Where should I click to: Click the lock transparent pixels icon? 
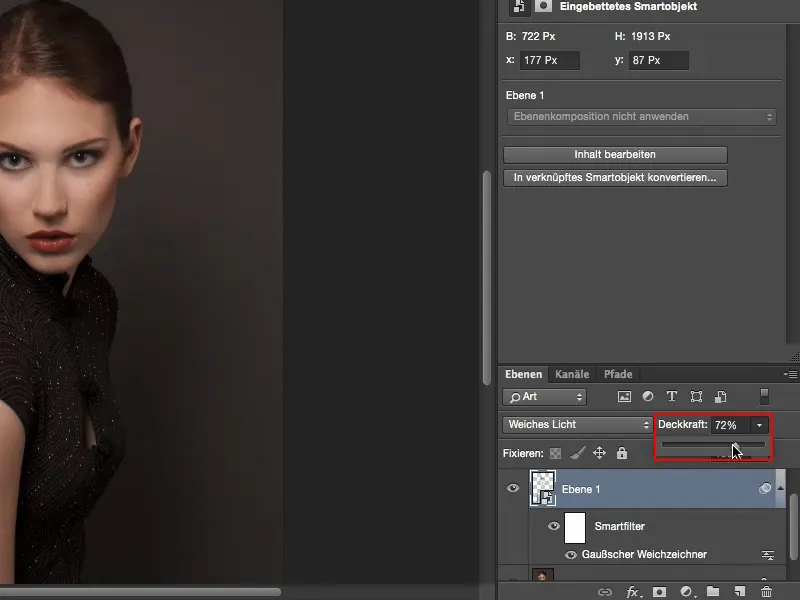pyautogui.click(x=555, y=453)
